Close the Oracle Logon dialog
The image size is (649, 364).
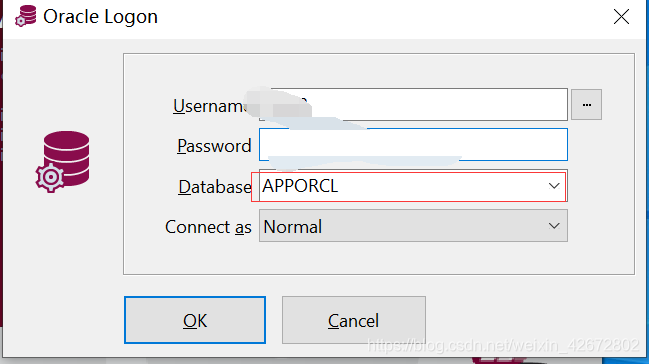click(621, 17)
